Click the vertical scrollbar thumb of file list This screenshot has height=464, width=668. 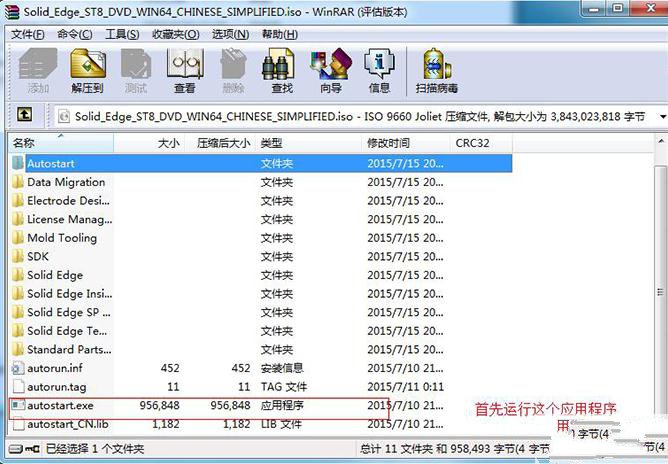click(x=661, y=292)
